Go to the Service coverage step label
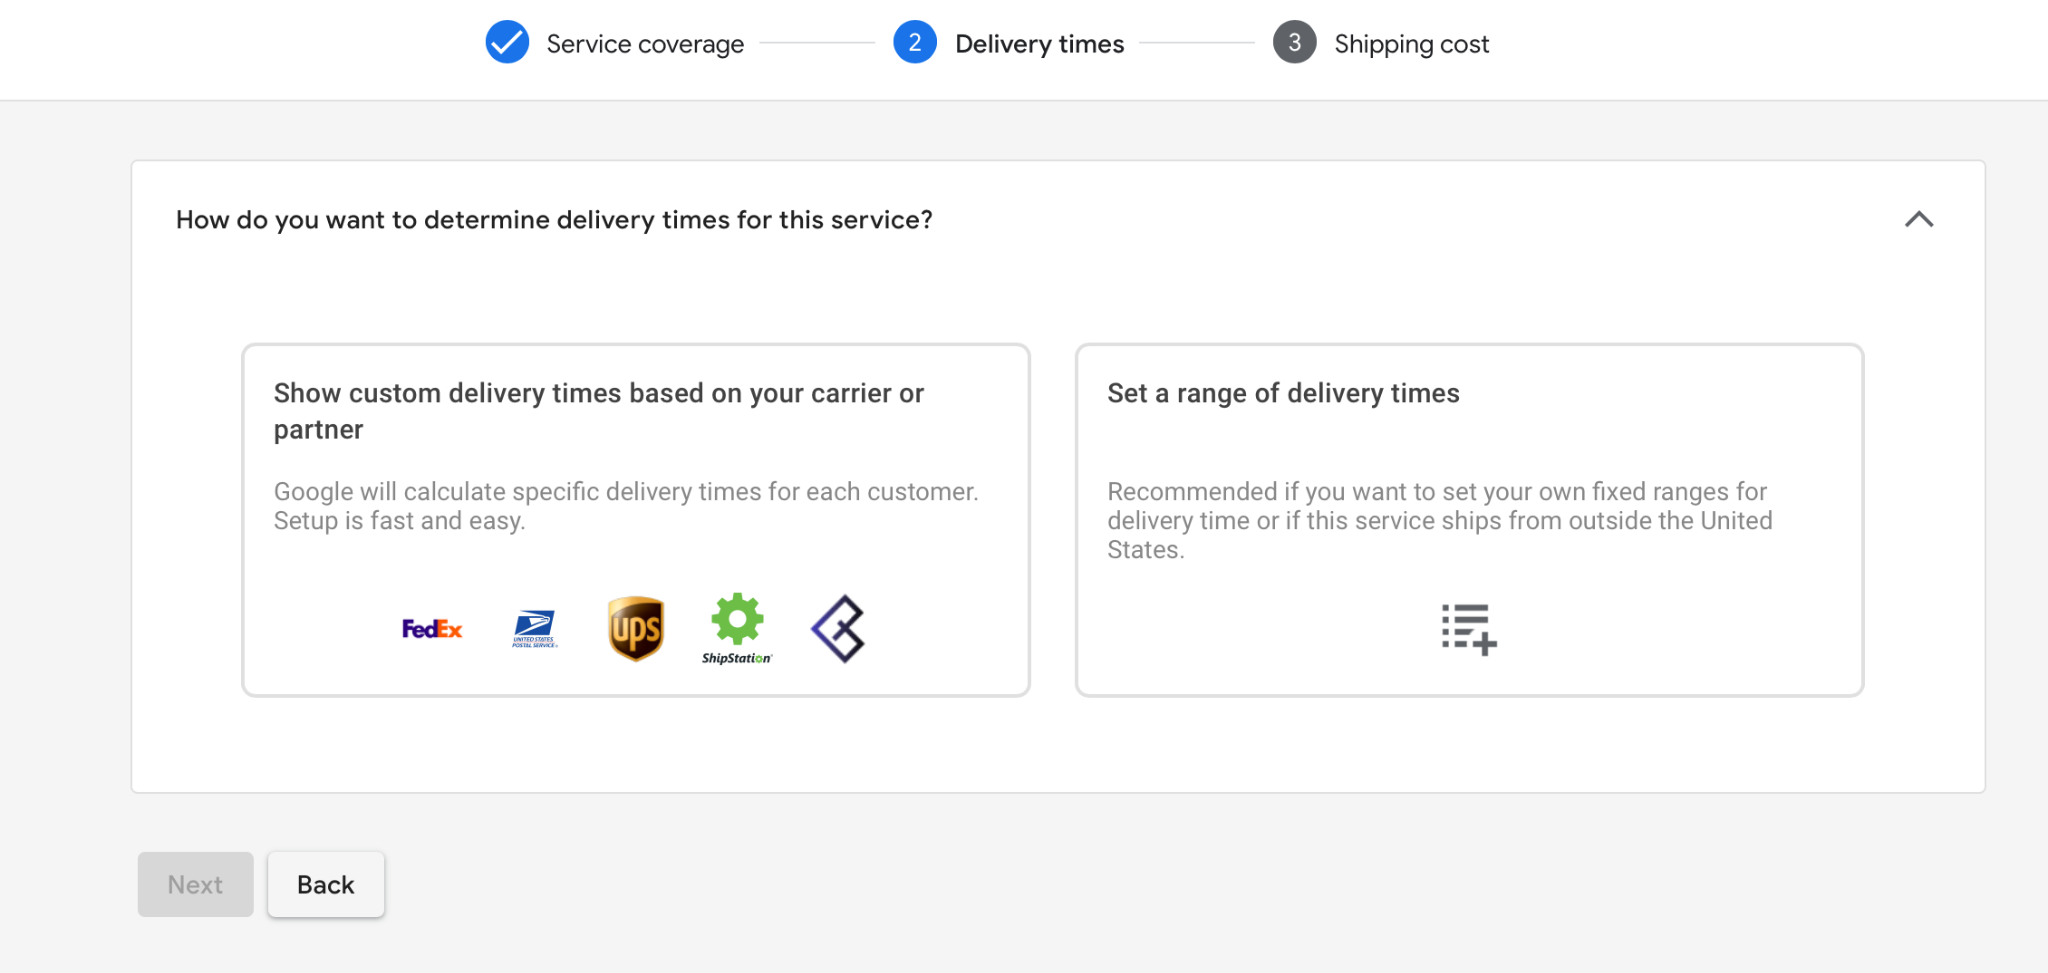Viewport: 2048px width, 973px height. point(645,44)
